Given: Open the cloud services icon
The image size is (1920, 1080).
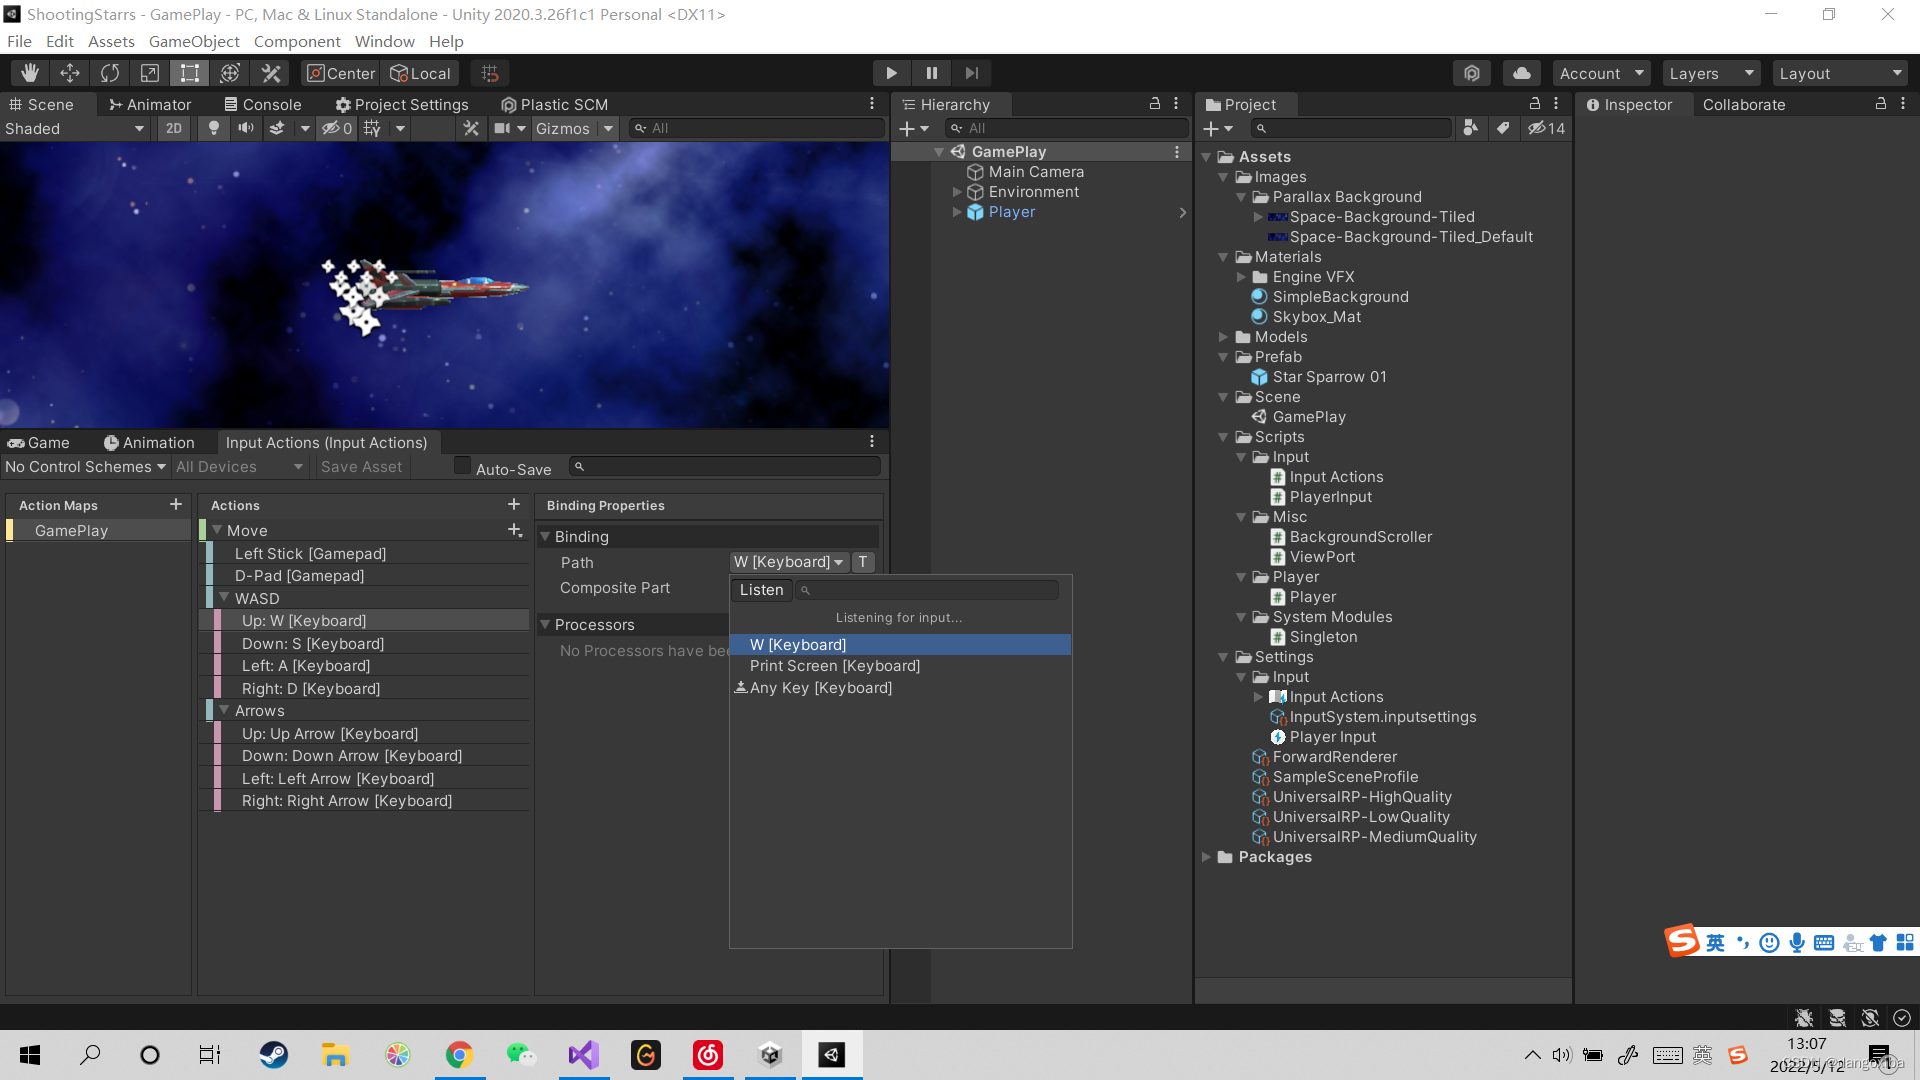Looking at the screenshot, I should click(x=1521, y=73).
